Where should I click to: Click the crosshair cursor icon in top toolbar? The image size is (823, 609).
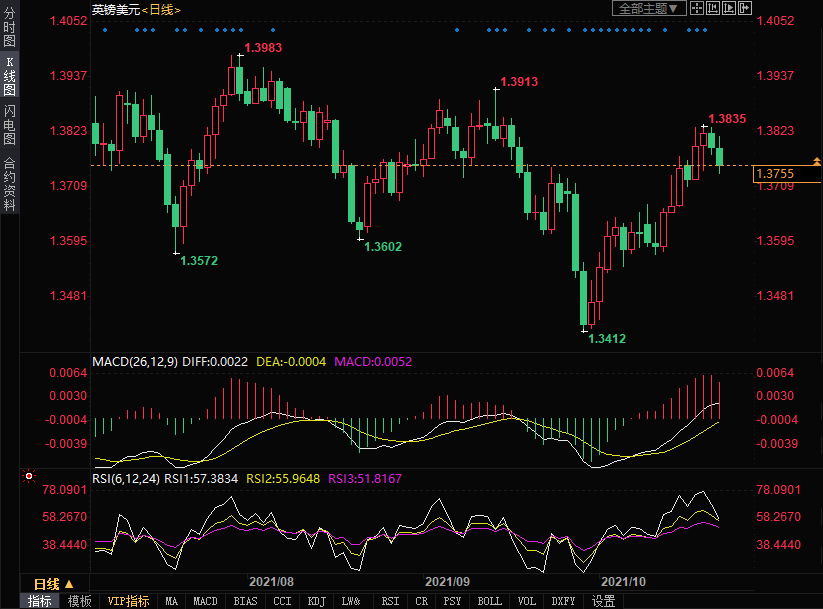[697, 8]
